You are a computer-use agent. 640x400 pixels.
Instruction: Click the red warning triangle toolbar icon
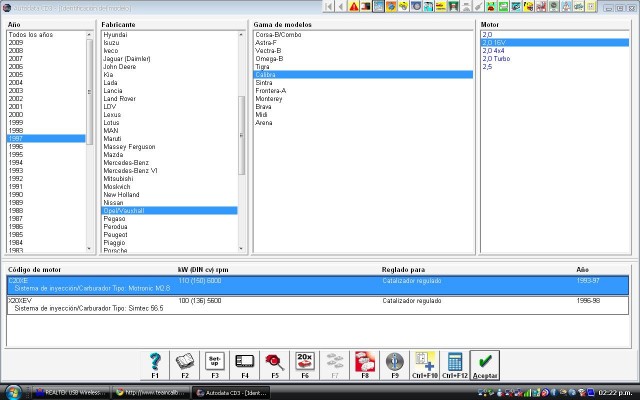click(354, 7)
